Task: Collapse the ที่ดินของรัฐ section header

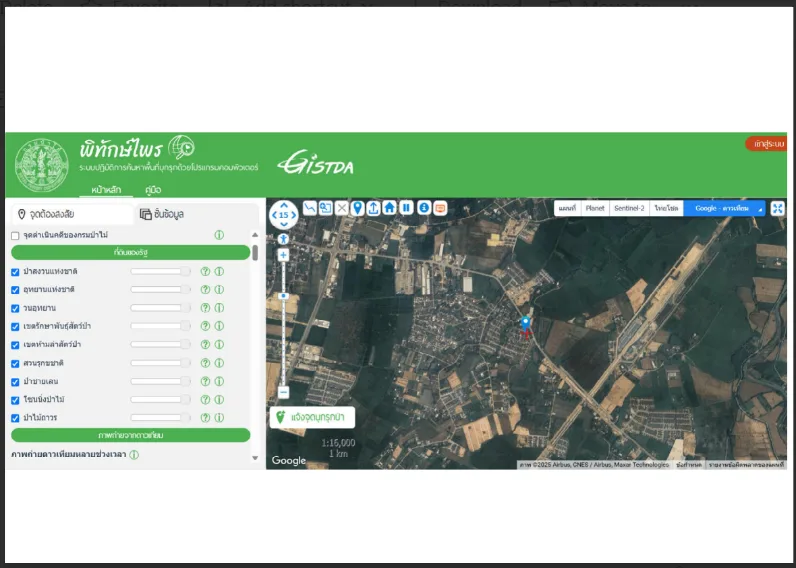Action: (130, 252)
